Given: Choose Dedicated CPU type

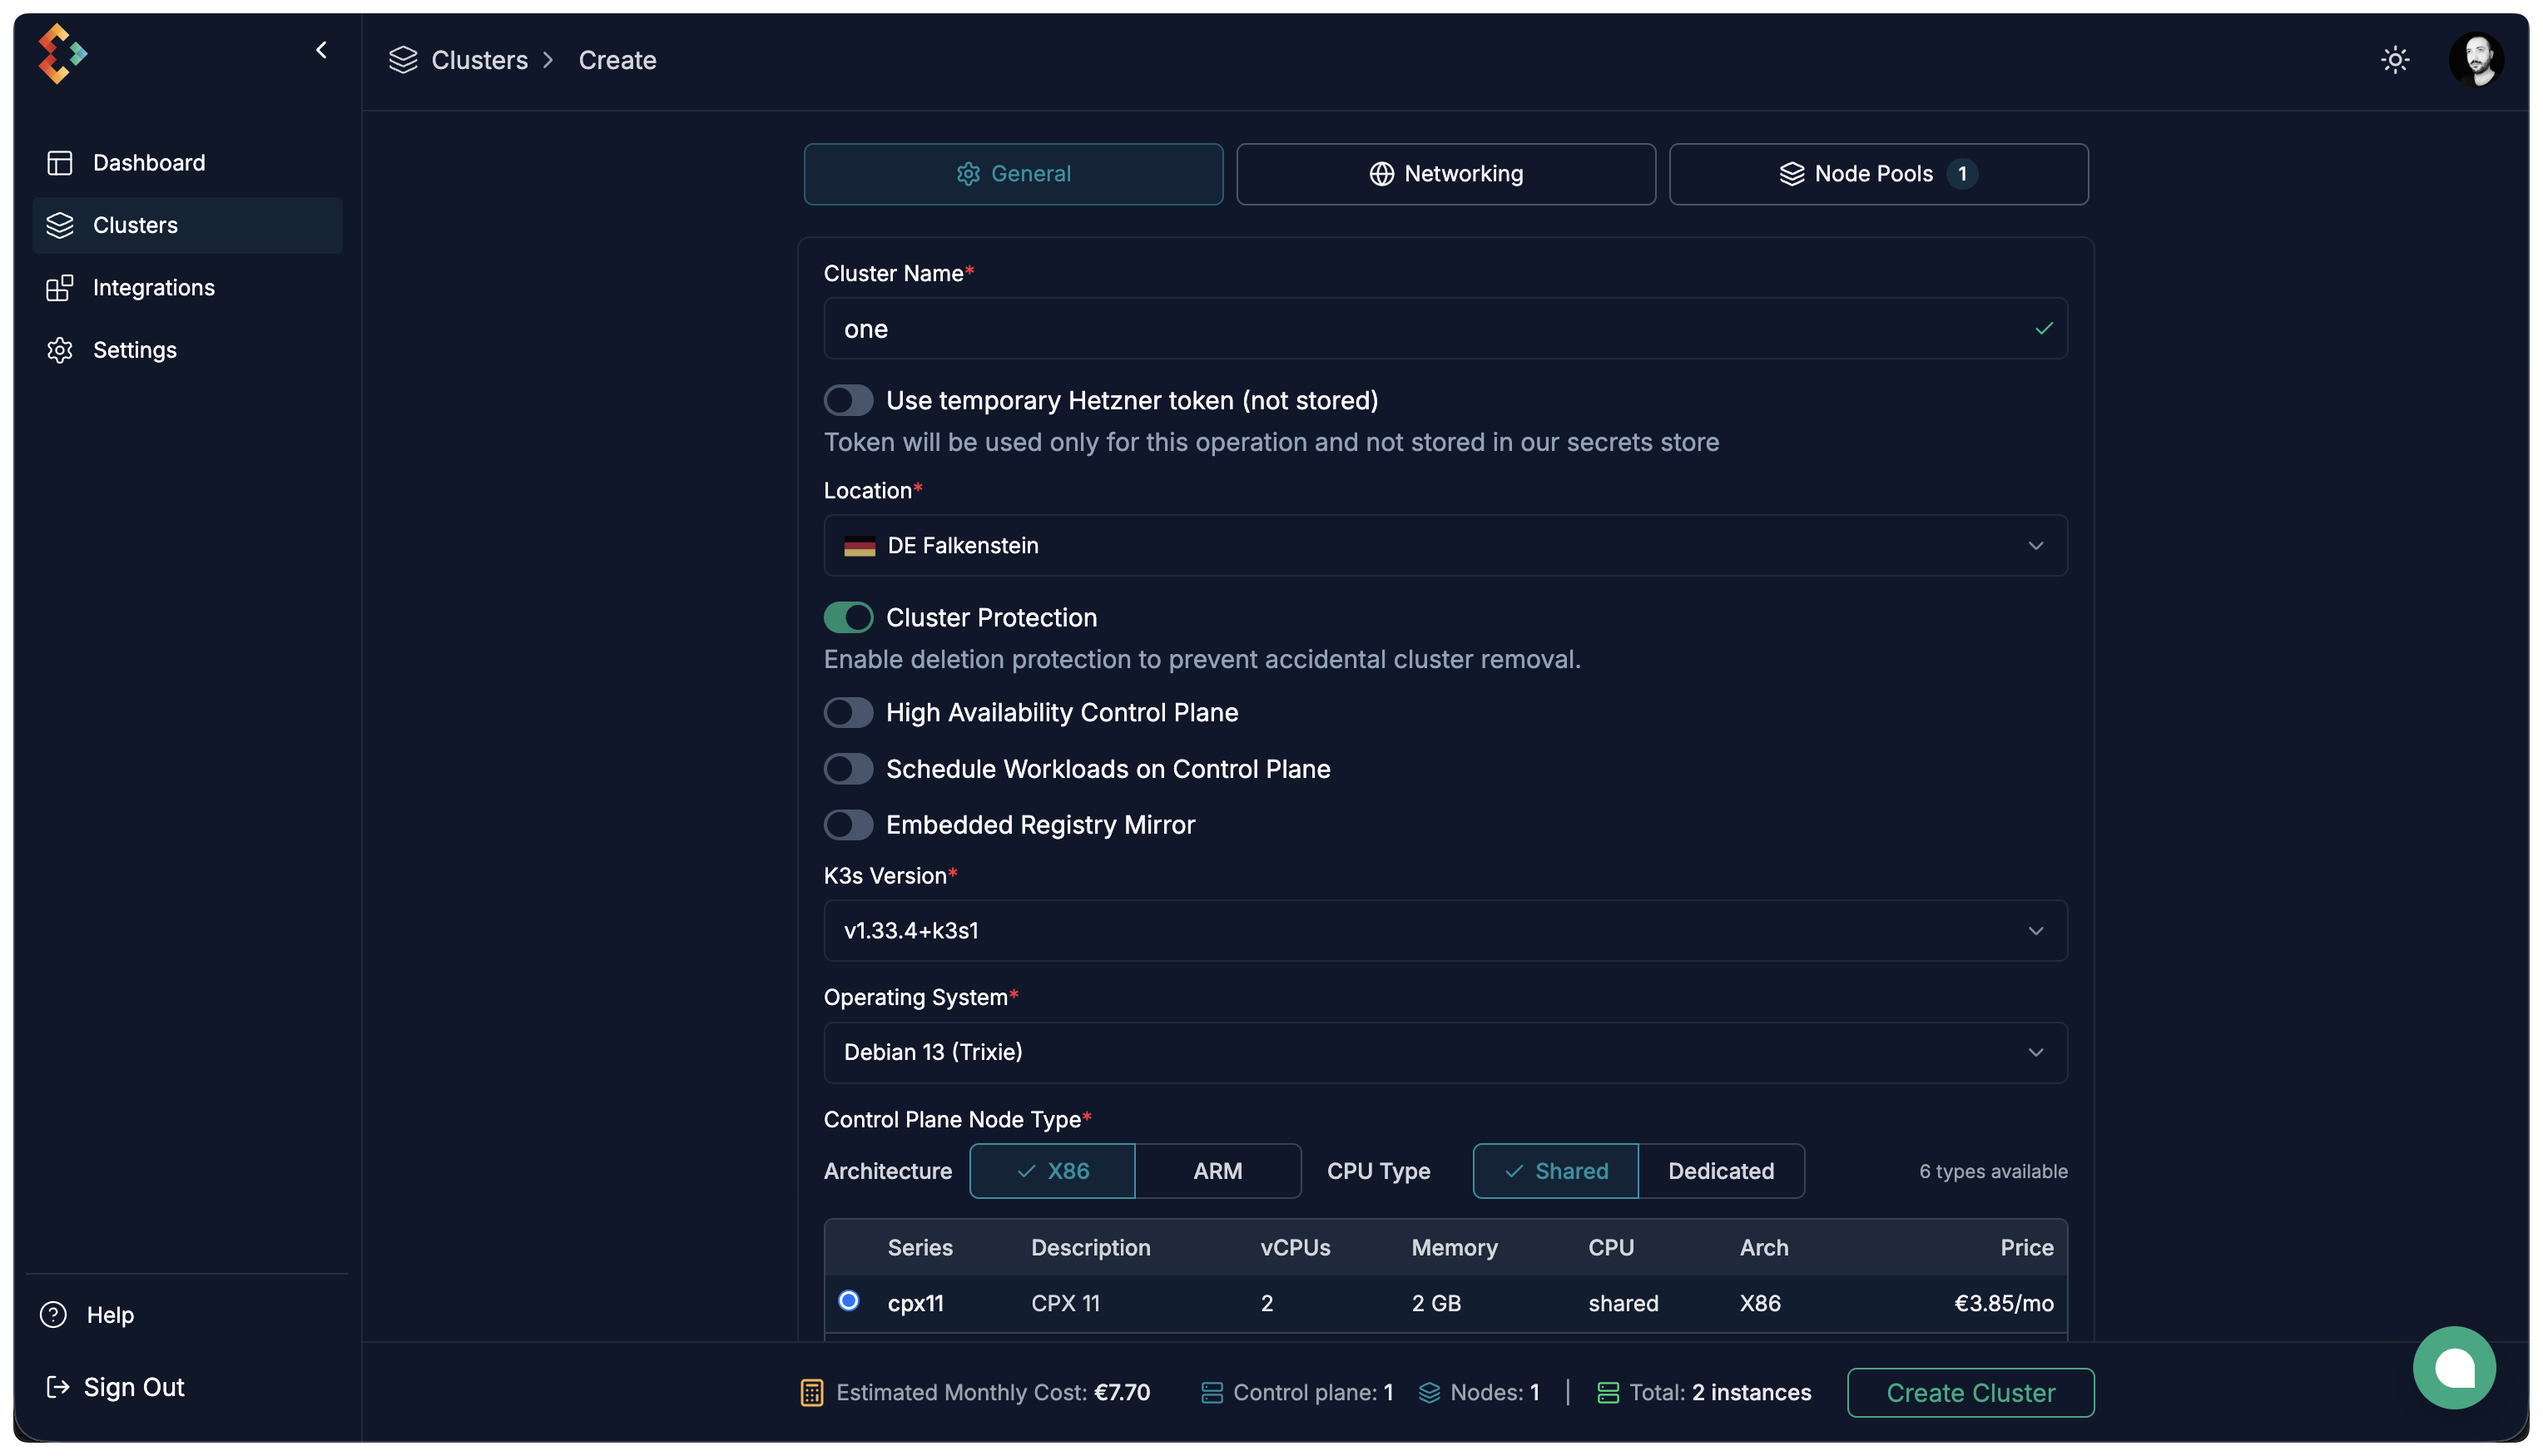Looking at the screenshot, I should point(1720,1171).
